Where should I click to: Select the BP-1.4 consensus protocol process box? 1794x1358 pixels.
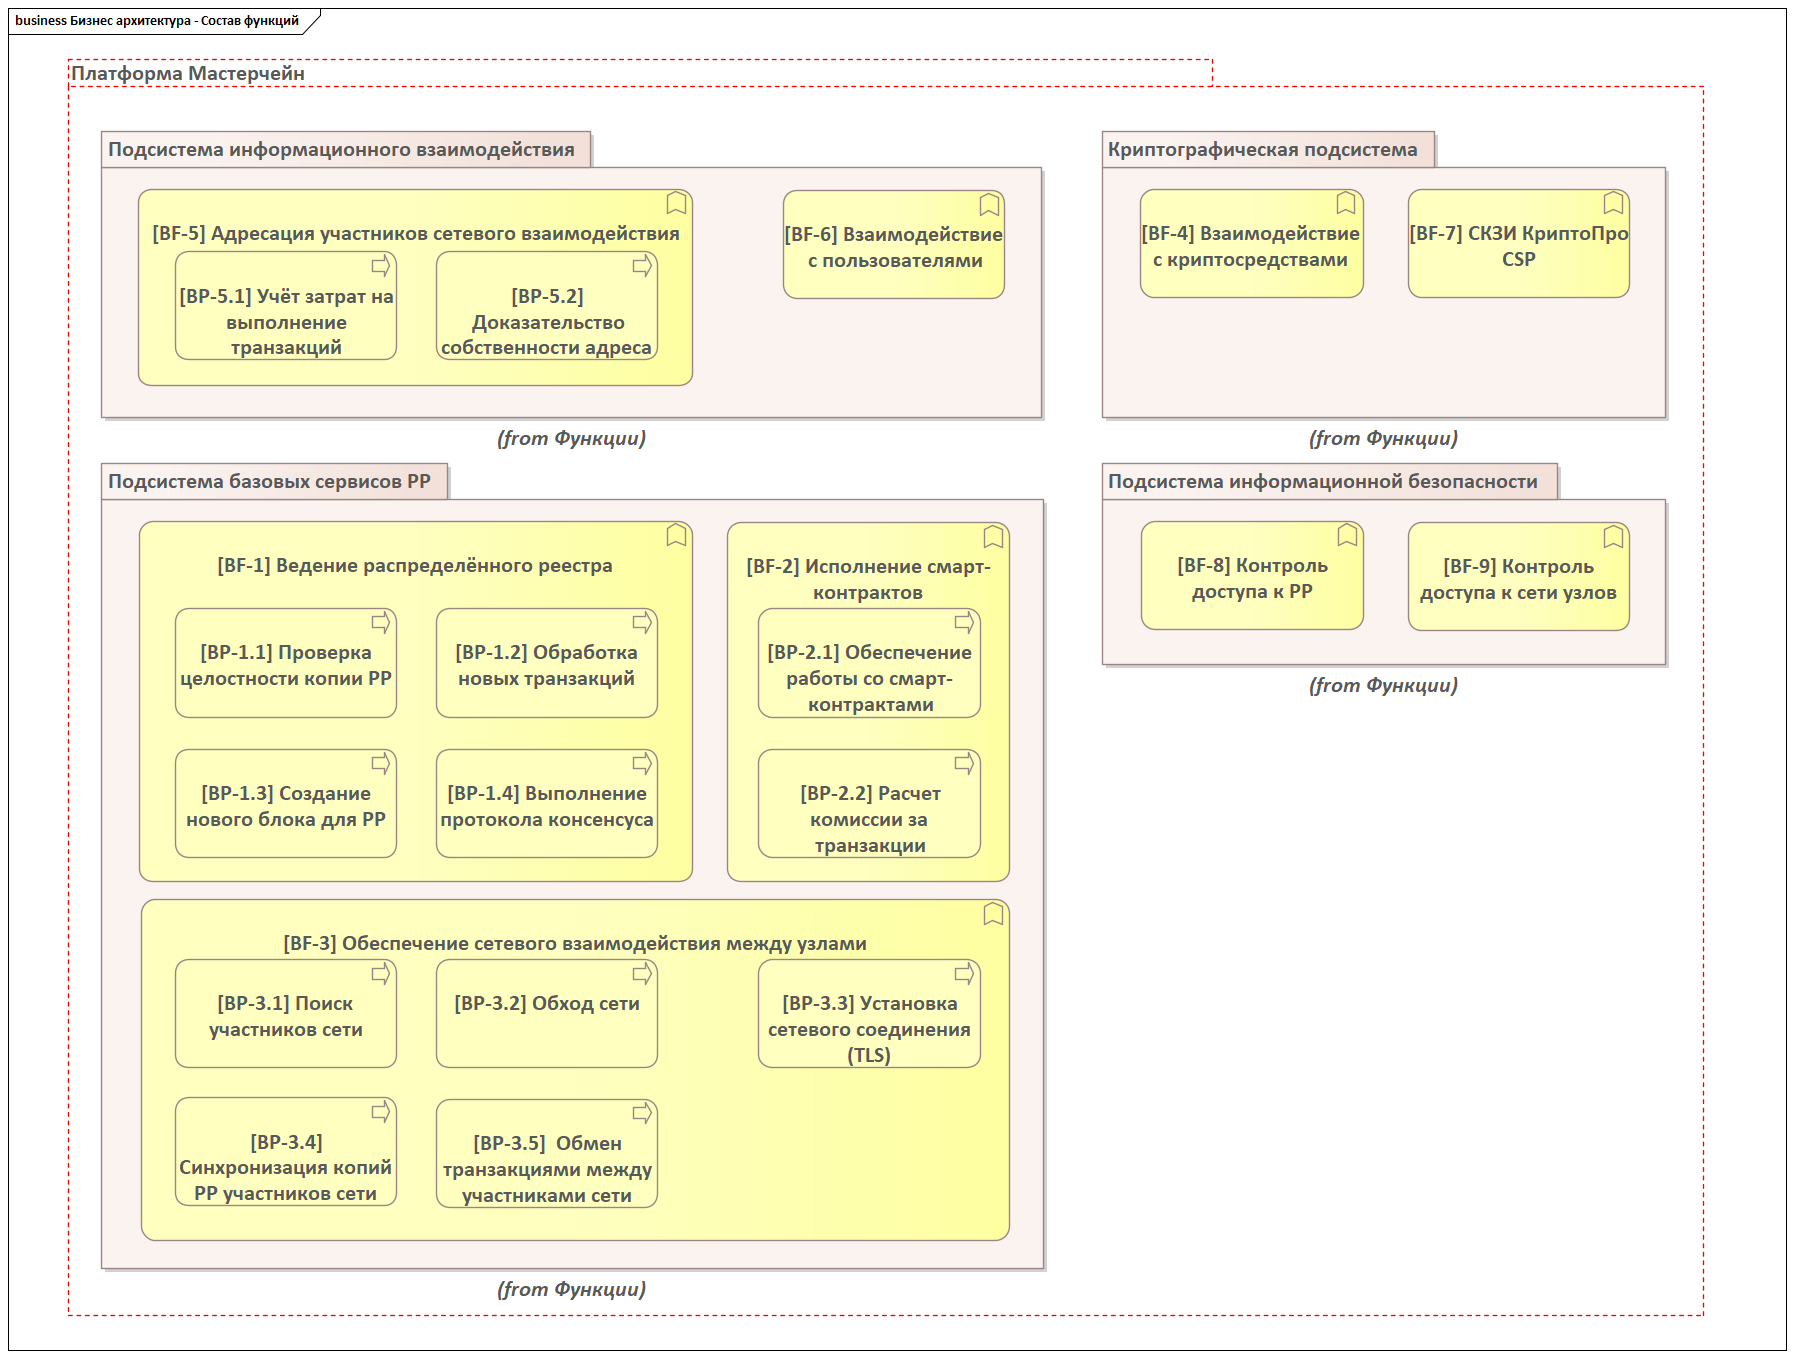tap(546, 806)
